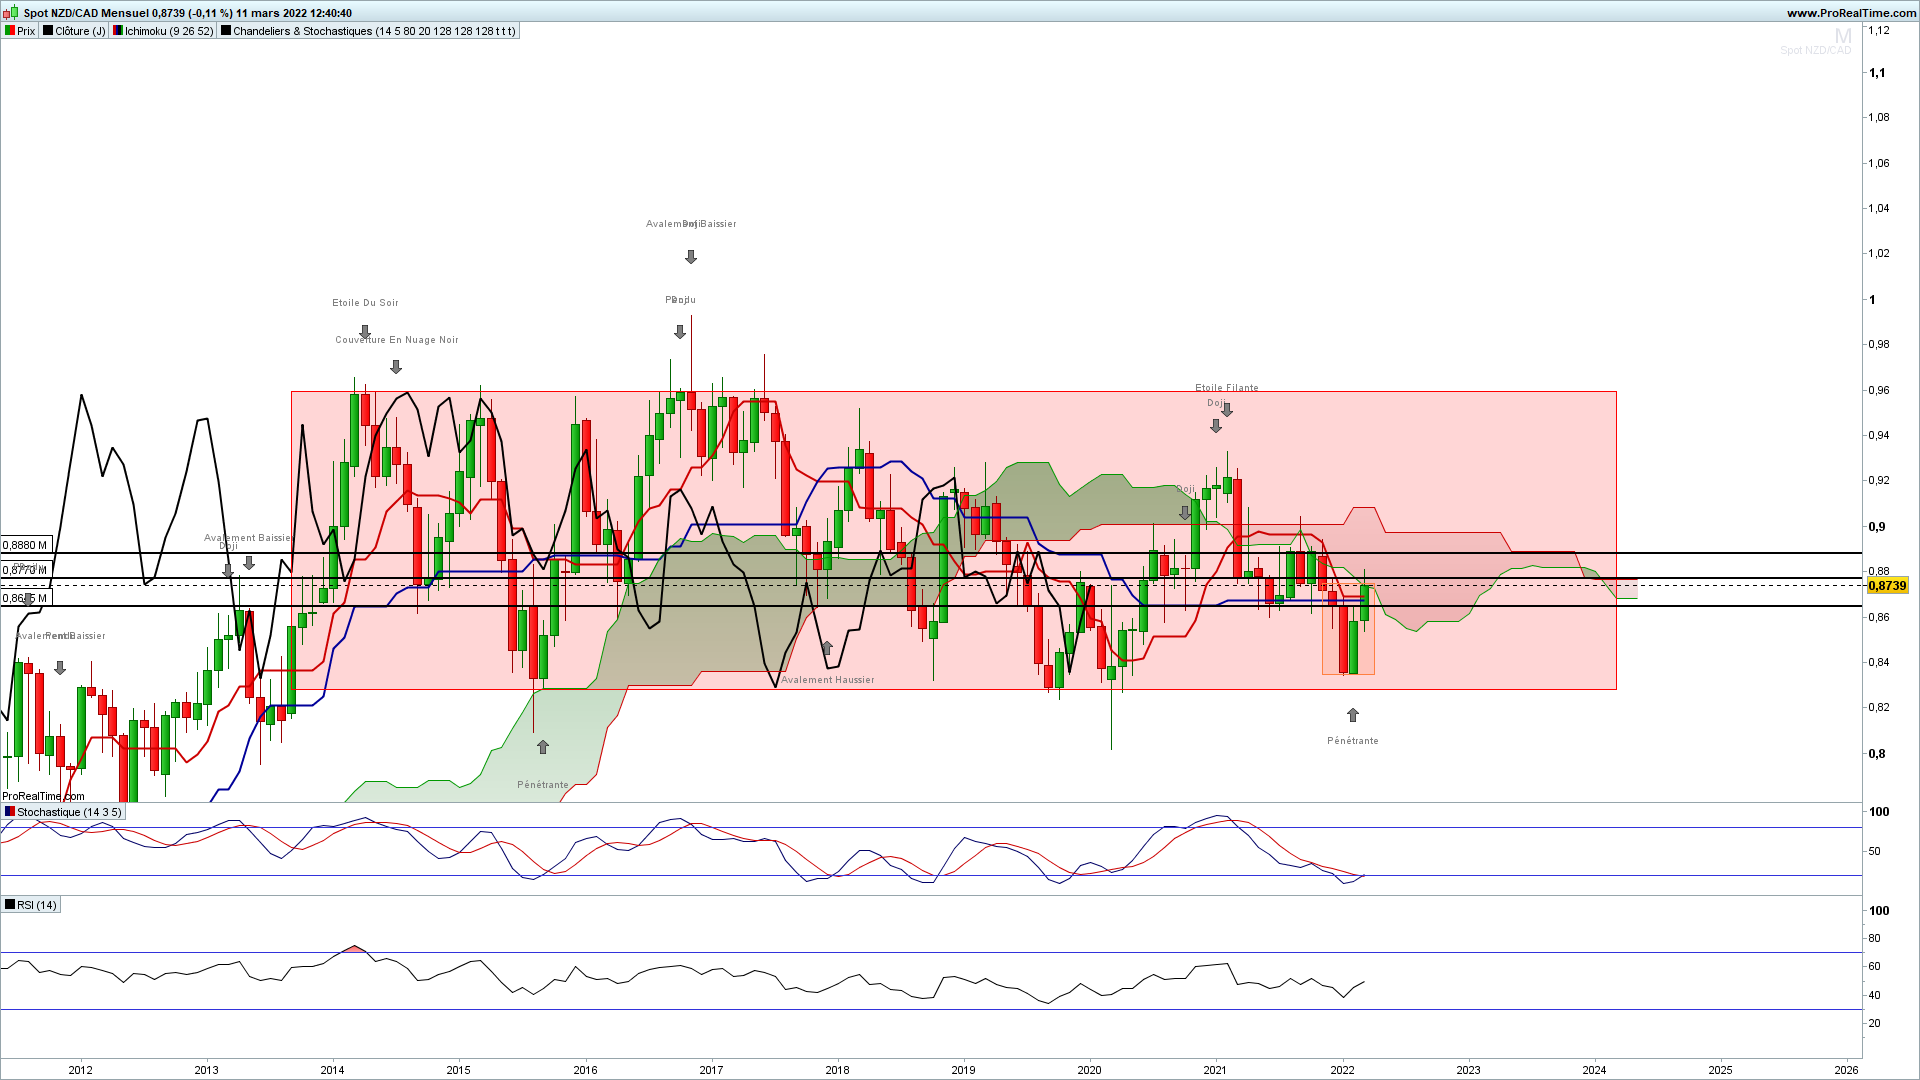Click the candlestick icon in the title bar

[x=11, y=13]
